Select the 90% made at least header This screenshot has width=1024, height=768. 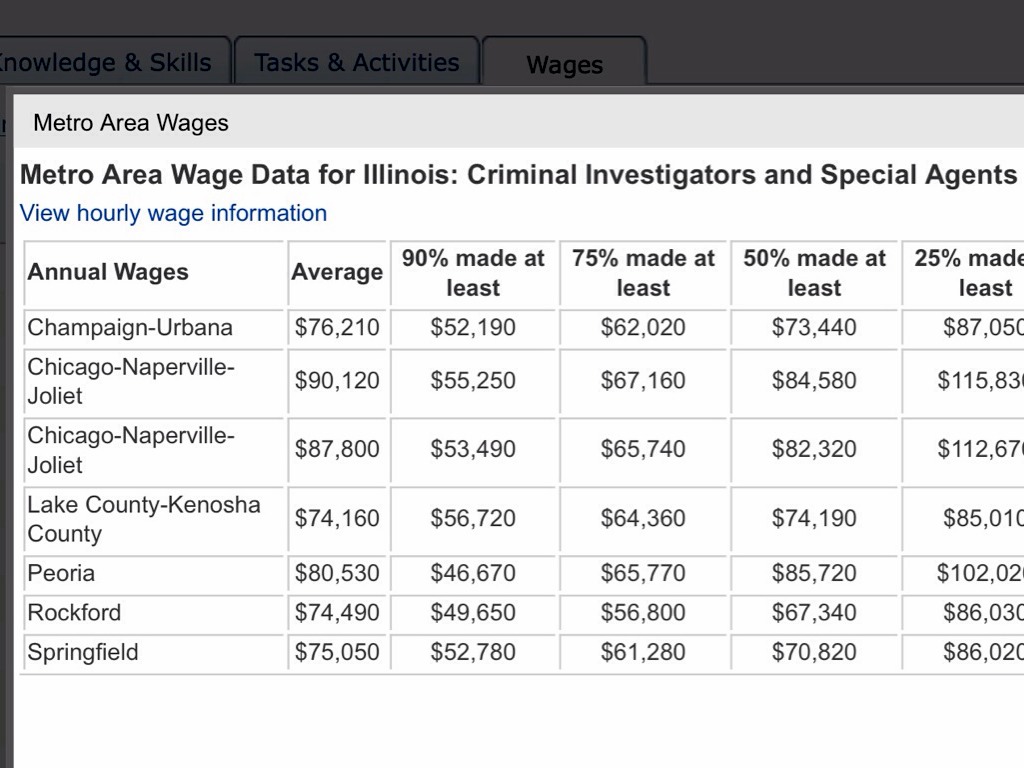(473, 273)
